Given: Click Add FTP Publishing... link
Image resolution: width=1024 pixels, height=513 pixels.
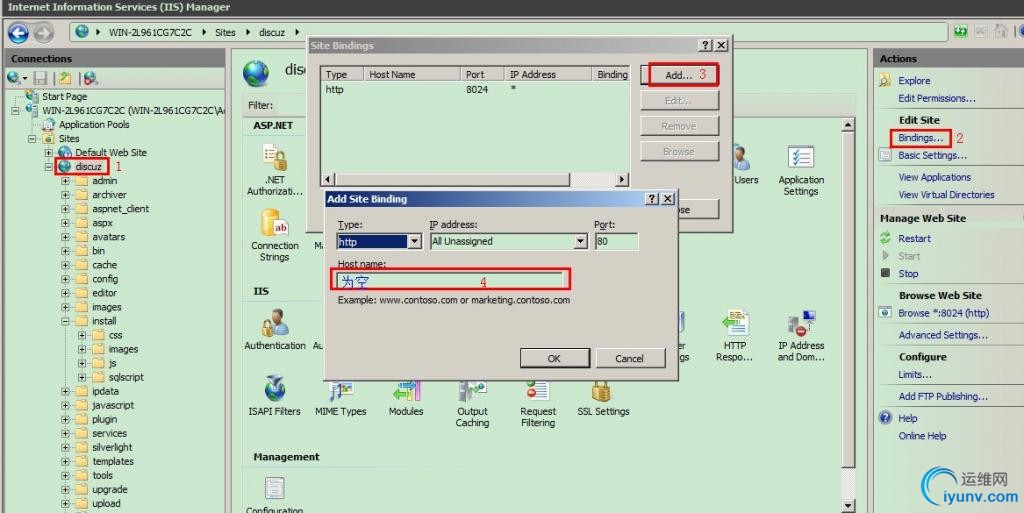Looking at the screenshot, I should click(x=942, y=396).
